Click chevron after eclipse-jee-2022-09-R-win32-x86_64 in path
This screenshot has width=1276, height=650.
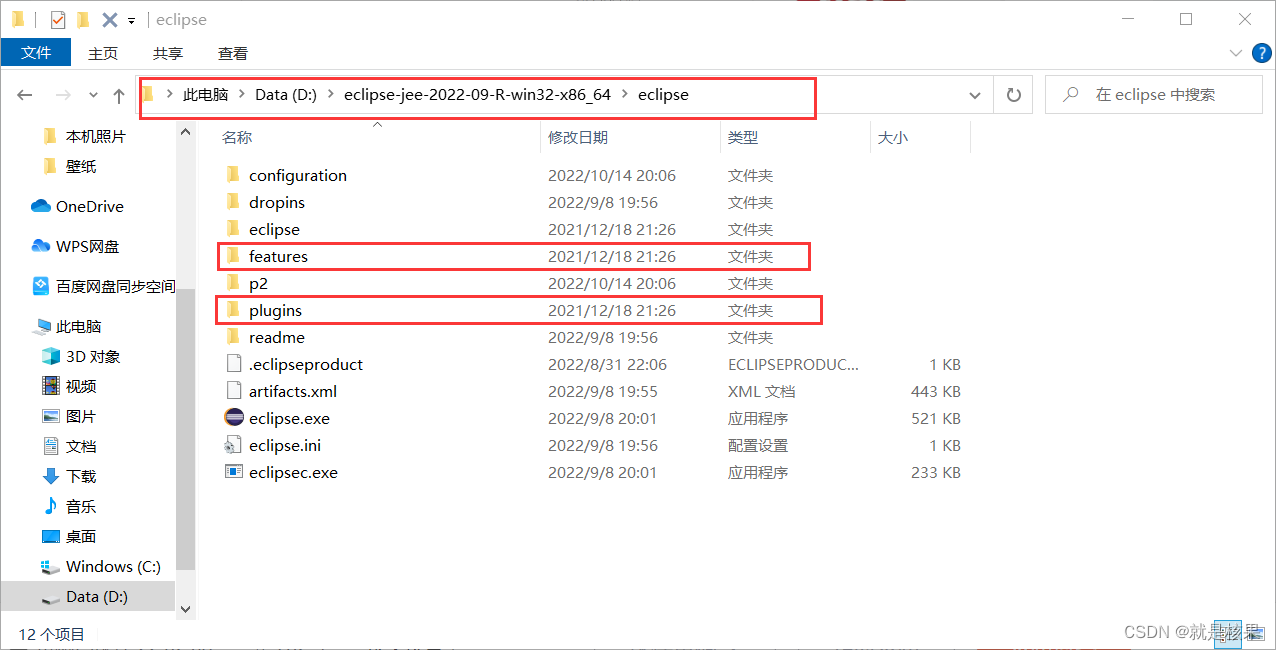tap(624, 95)
